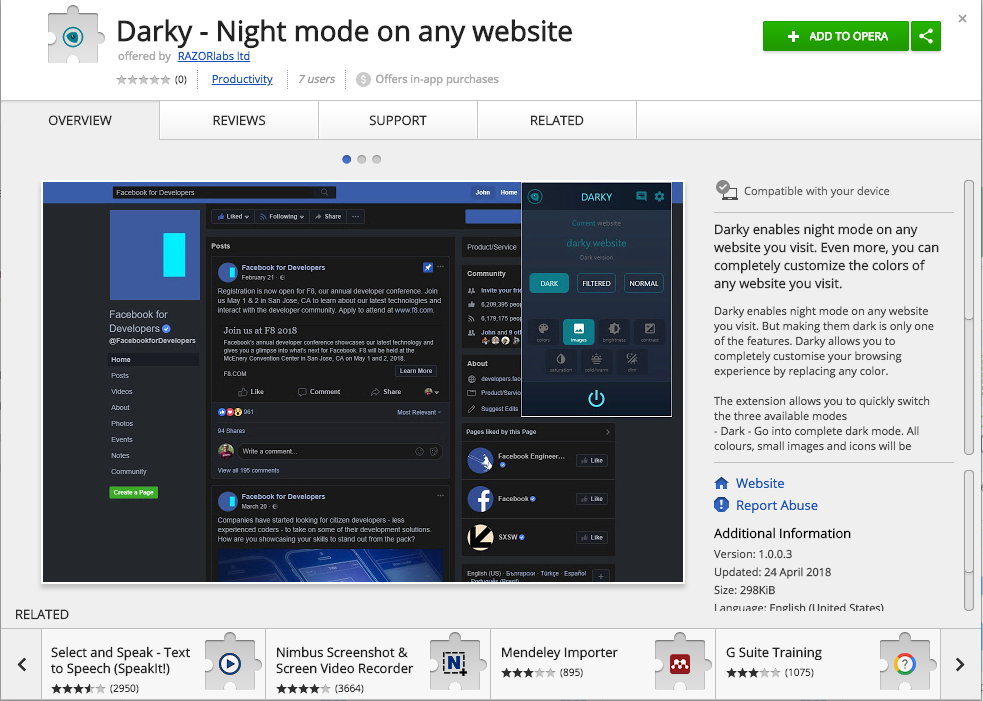Click the description text scrollbar
983x701 pixels.
969,317
